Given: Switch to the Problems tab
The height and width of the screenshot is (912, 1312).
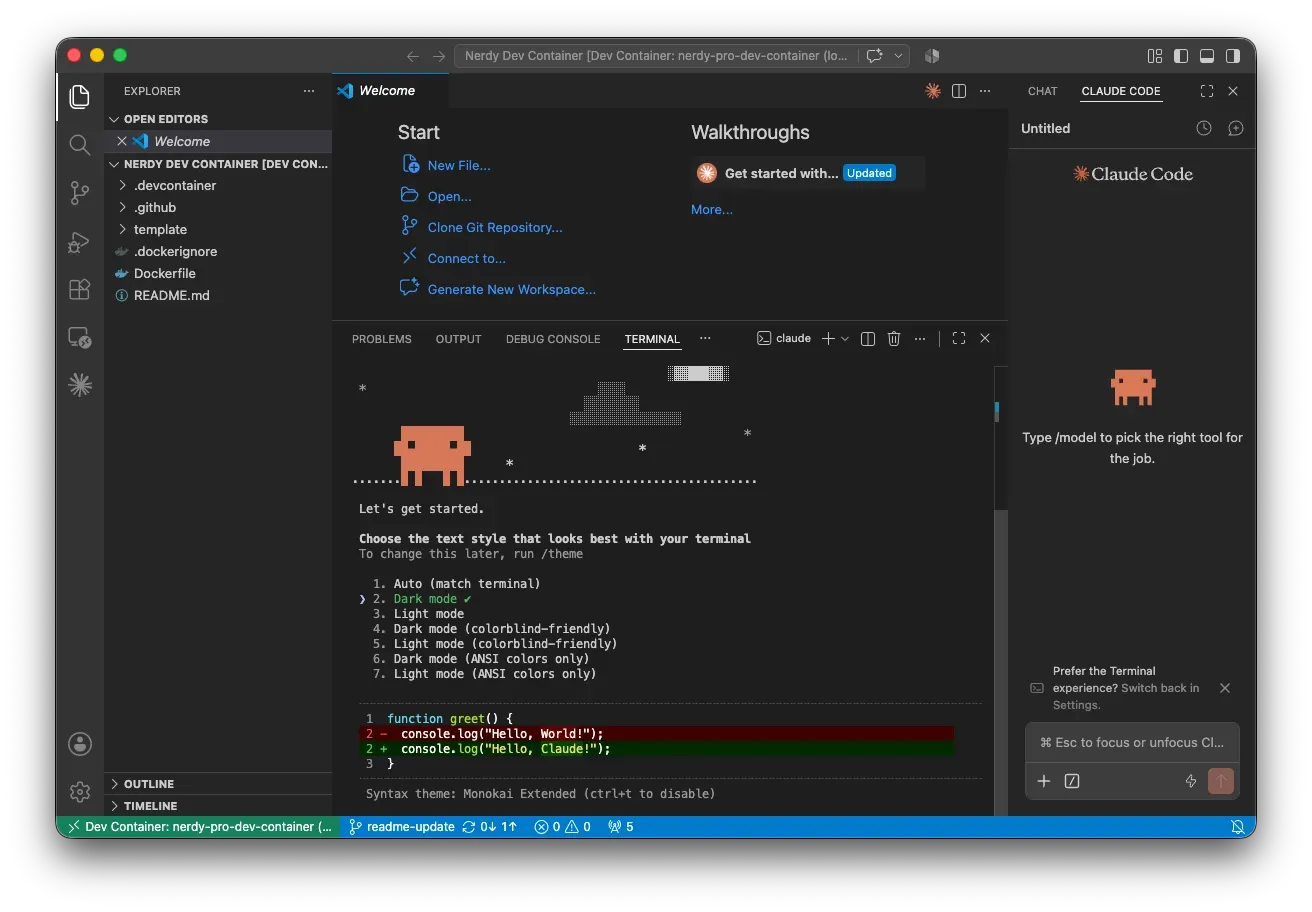Looking at the screenshot, I should point(381,339).
